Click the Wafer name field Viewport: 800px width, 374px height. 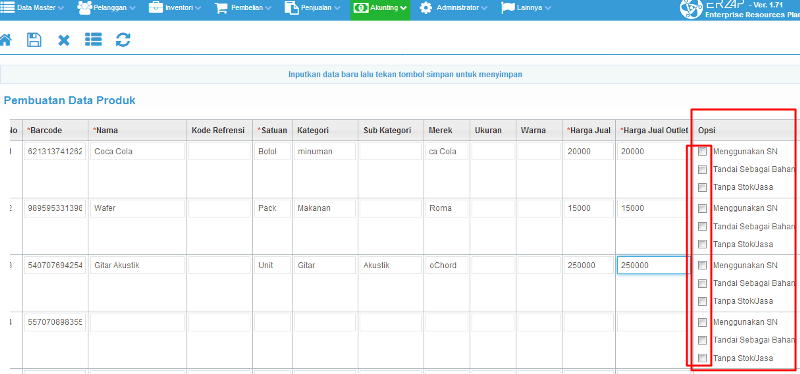[137, 208]
